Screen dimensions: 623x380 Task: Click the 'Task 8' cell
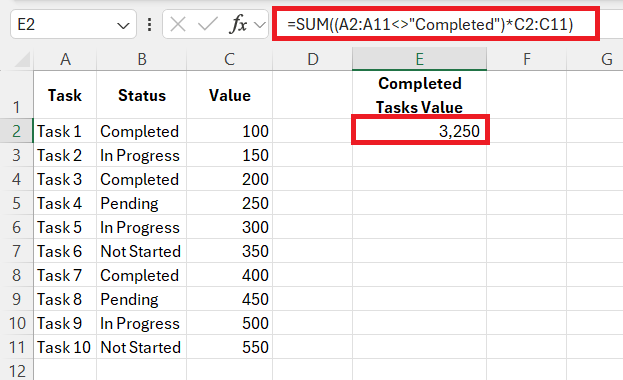pyautogui.click(x=65, y=299)
